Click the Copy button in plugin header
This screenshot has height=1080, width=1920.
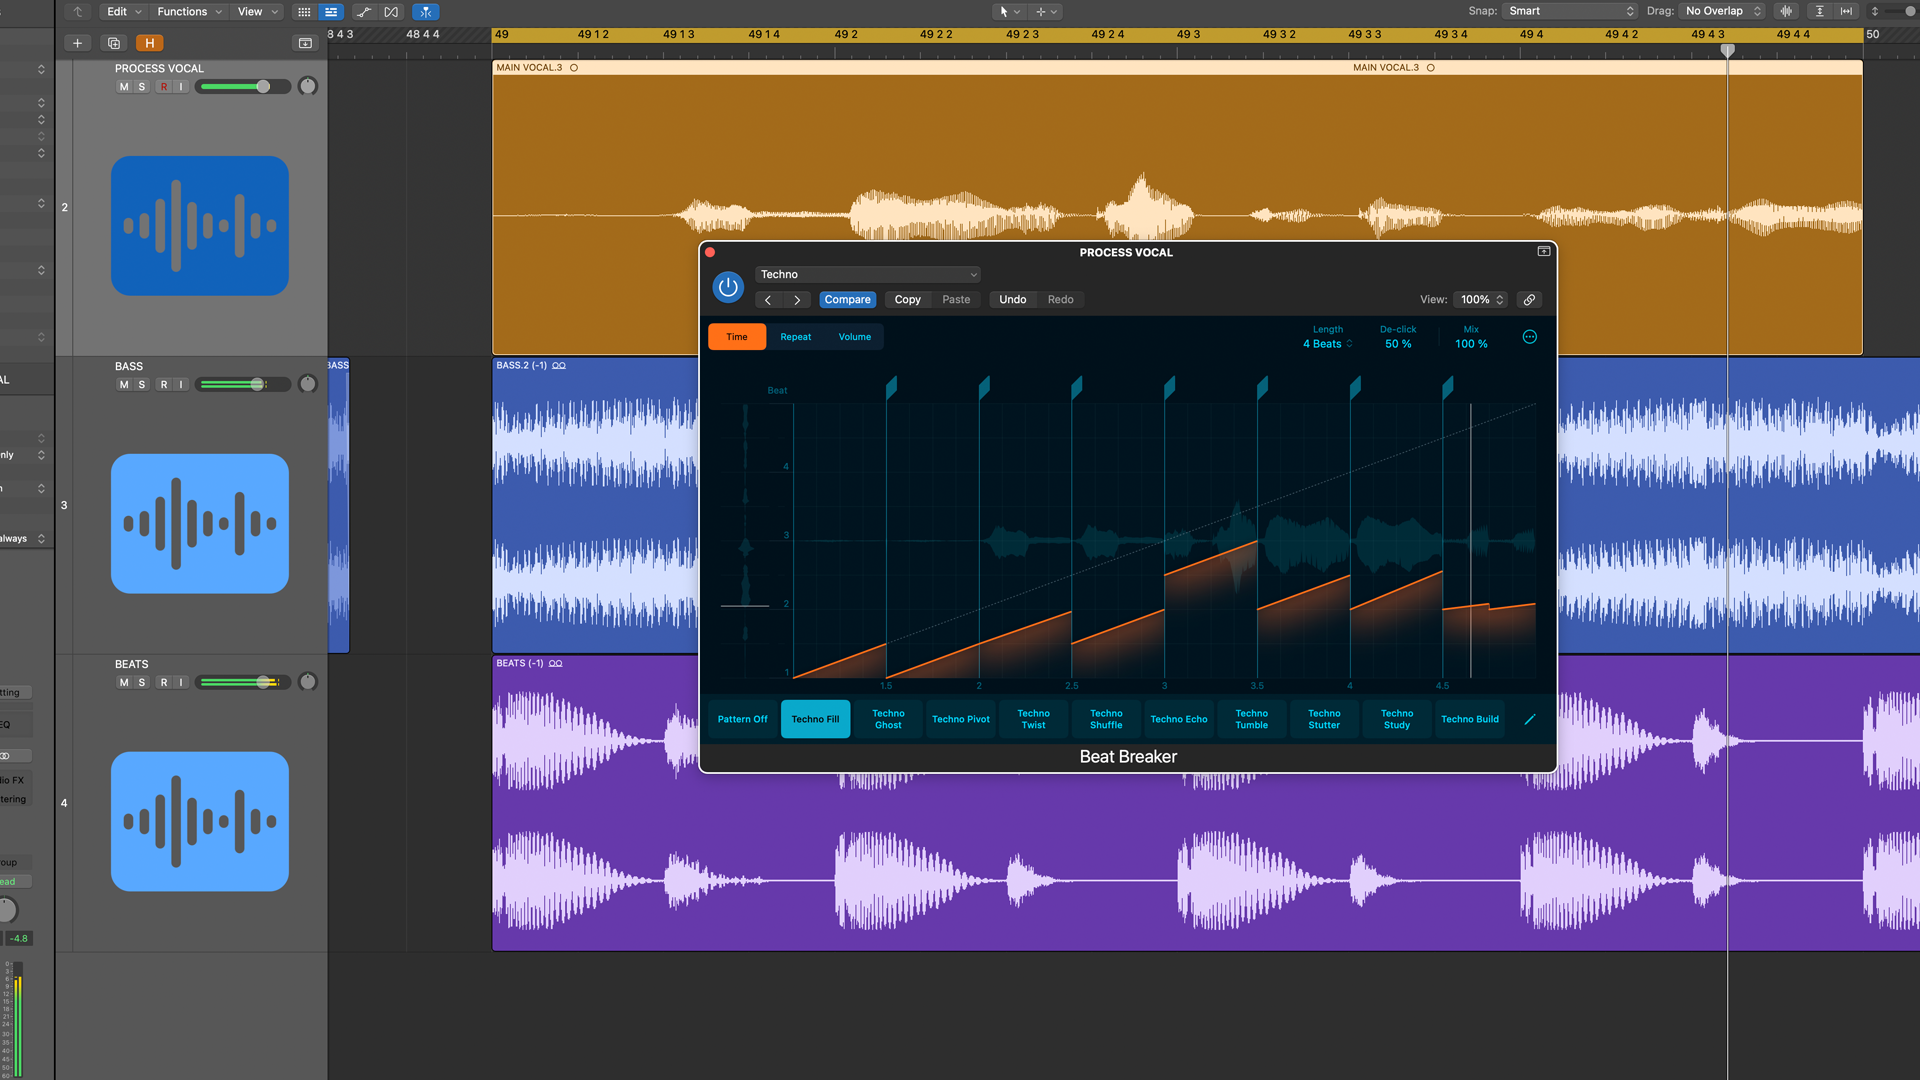907,300
